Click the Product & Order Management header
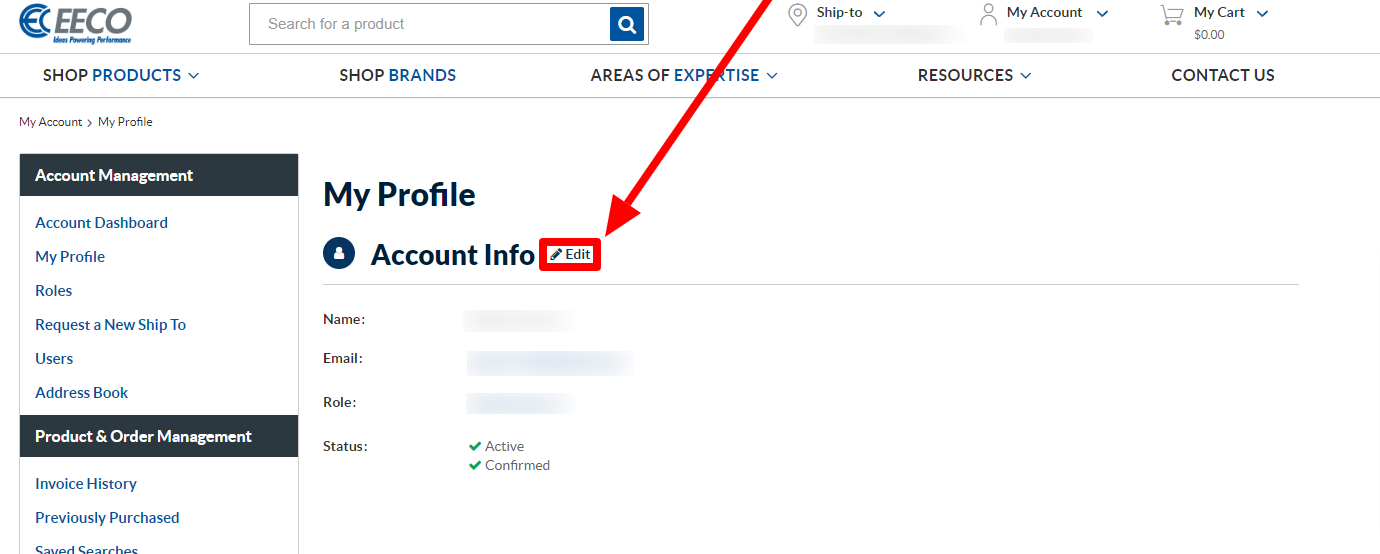 159,436
